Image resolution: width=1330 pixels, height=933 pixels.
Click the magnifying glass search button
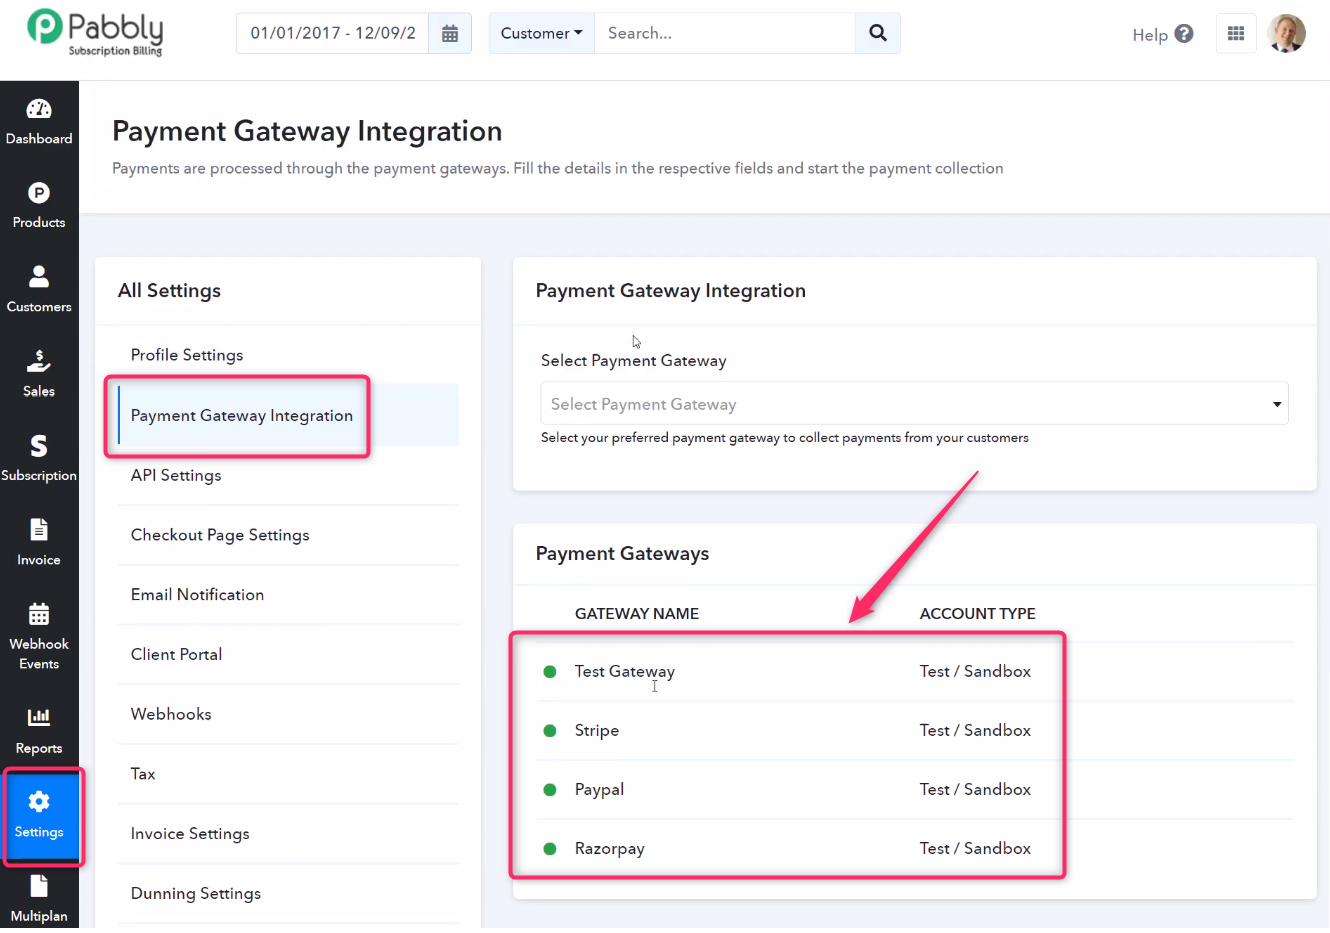point(878,34)
